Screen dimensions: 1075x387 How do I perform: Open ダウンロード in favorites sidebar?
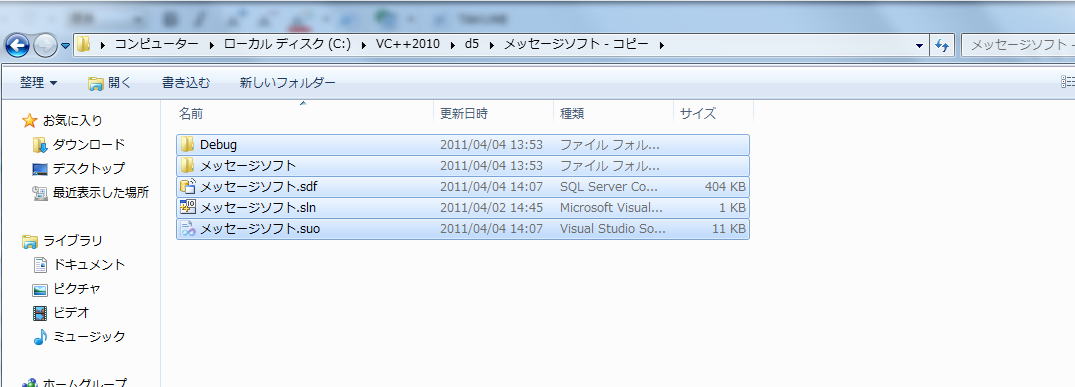[88, 145]
